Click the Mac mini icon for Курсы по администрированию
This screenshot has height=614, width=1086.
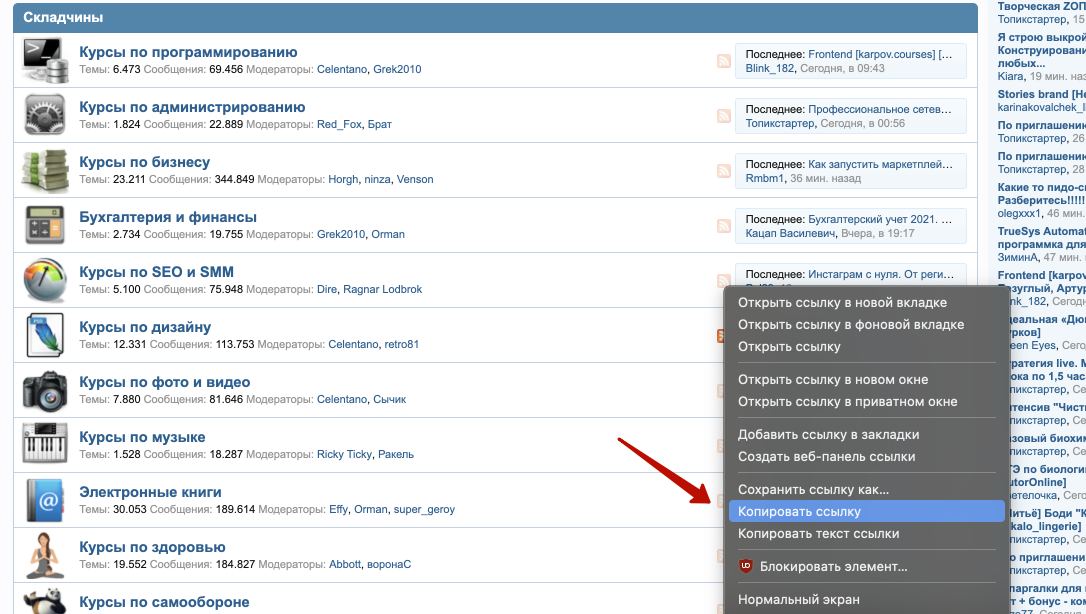tap(44, 115)
